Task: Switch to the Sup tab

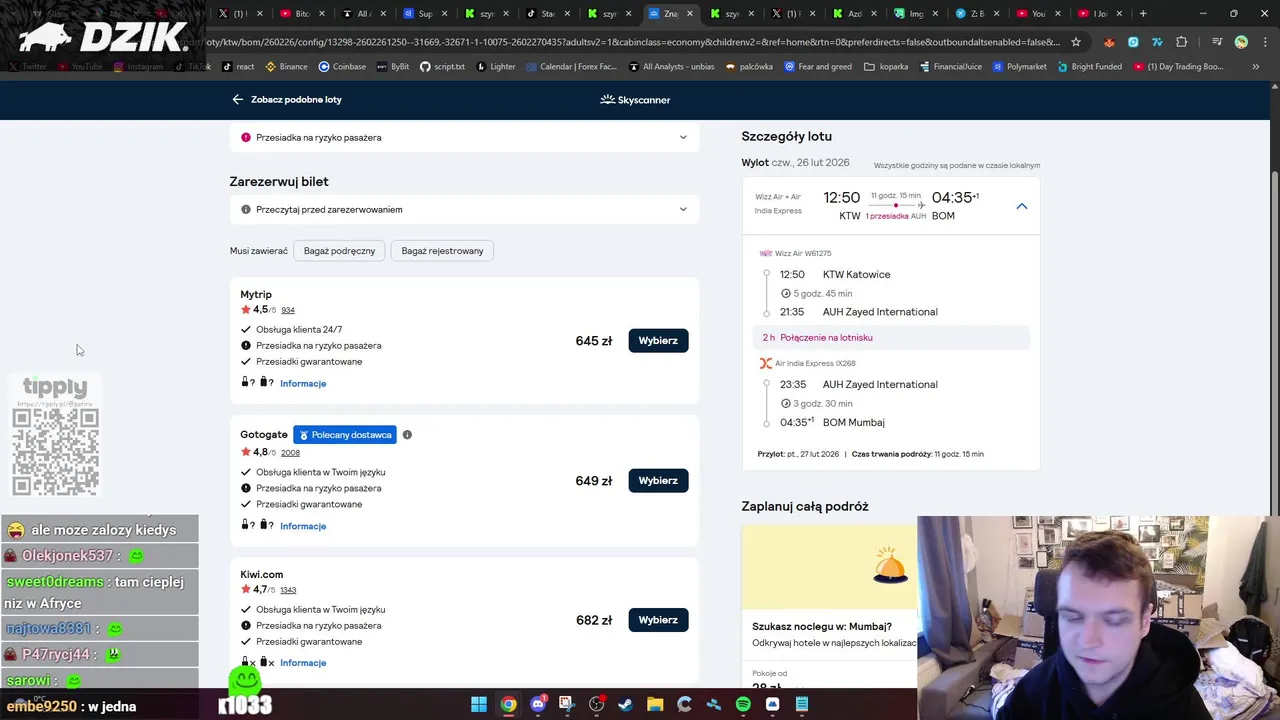Action: pyautogui.click(x=425, y=14)
